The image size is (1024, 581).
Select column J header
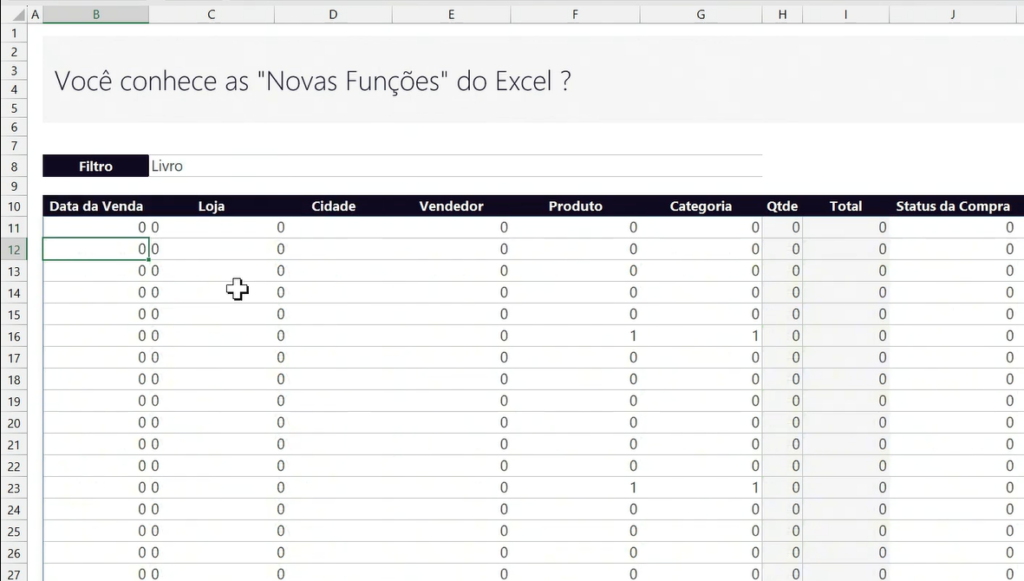[x=953, y=14]
